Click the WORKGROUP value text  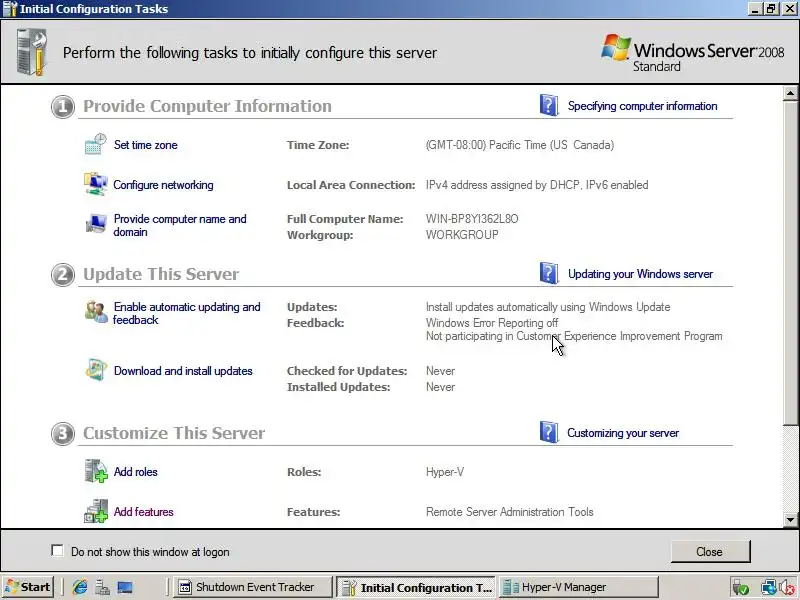coord(462,235)
